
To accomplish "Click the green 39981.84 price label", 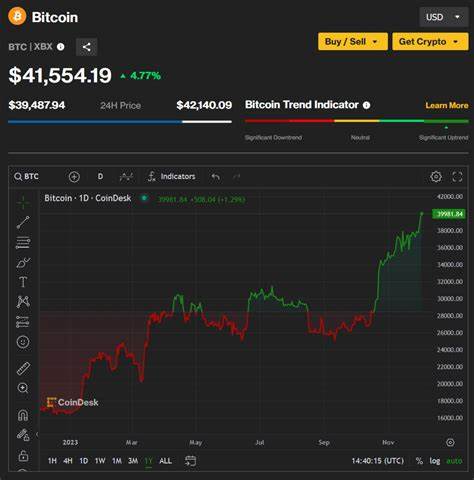I will coord(449,214).
